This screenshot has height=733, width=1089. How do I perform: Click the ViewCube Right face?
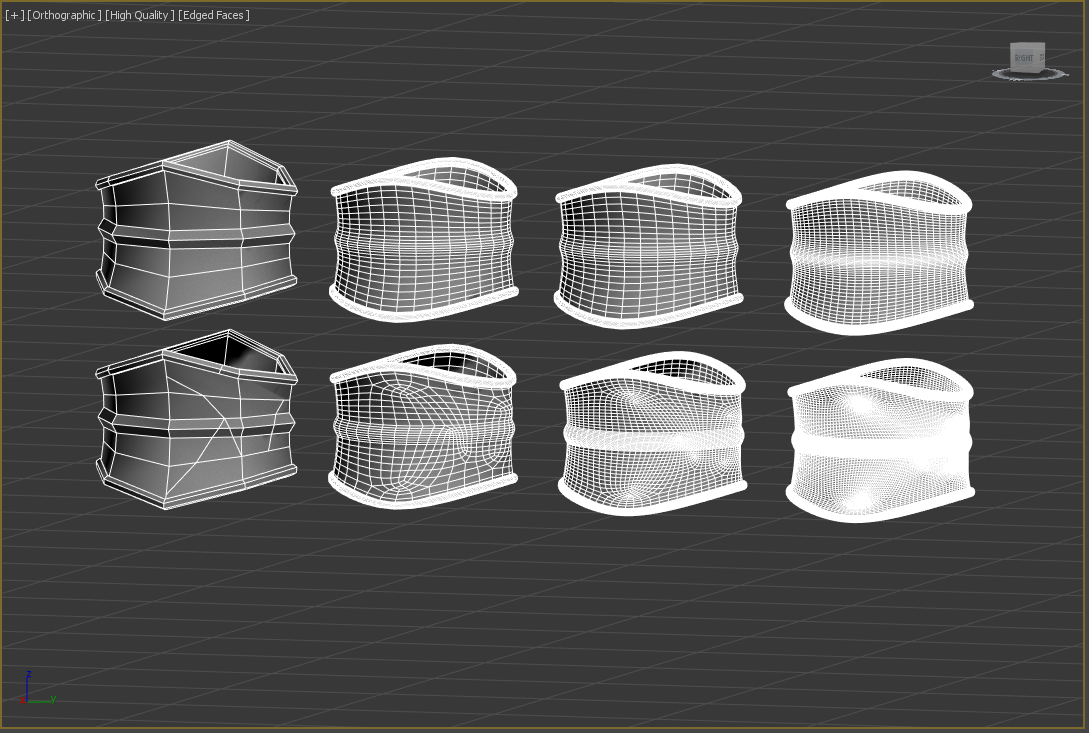pos(1023,58)
